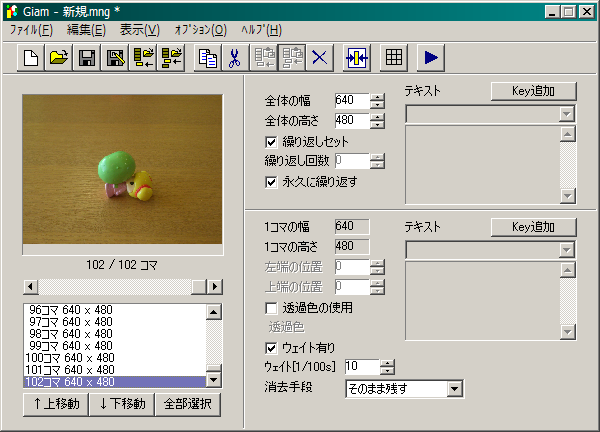Enable 透過色の使用 checkbox
Viewport: 600px width, 432px height.
coord(271,308)
